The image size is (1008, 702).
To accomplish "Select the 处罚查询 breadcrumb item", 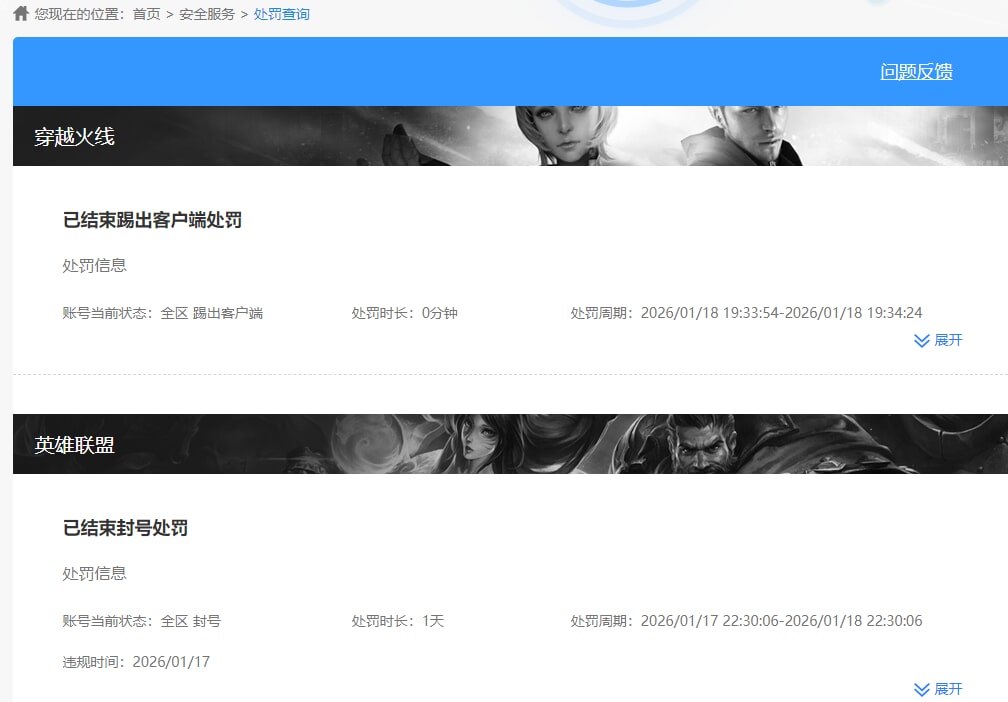I will tap(282, 14).
